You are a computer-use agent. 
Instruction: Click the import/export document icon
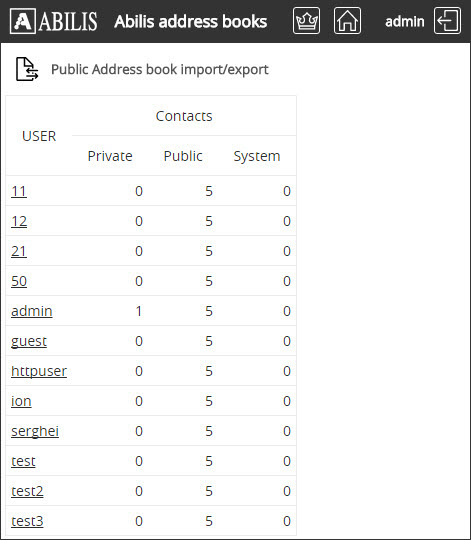(27, 69)
